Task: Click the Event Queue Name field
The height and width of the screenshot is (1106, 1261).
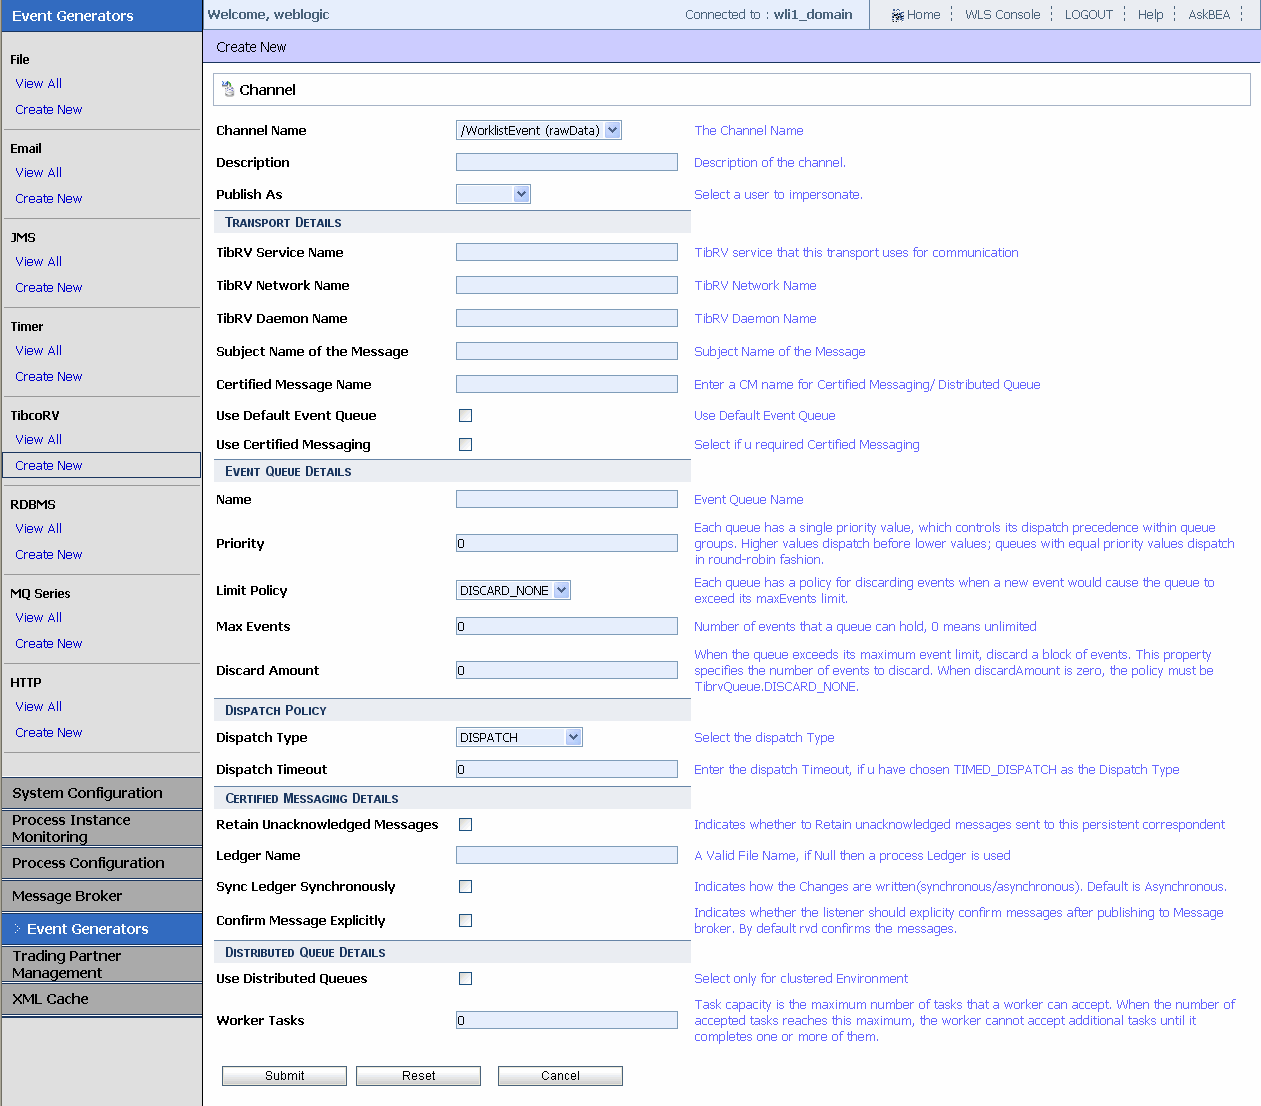Action: [567, 499]
